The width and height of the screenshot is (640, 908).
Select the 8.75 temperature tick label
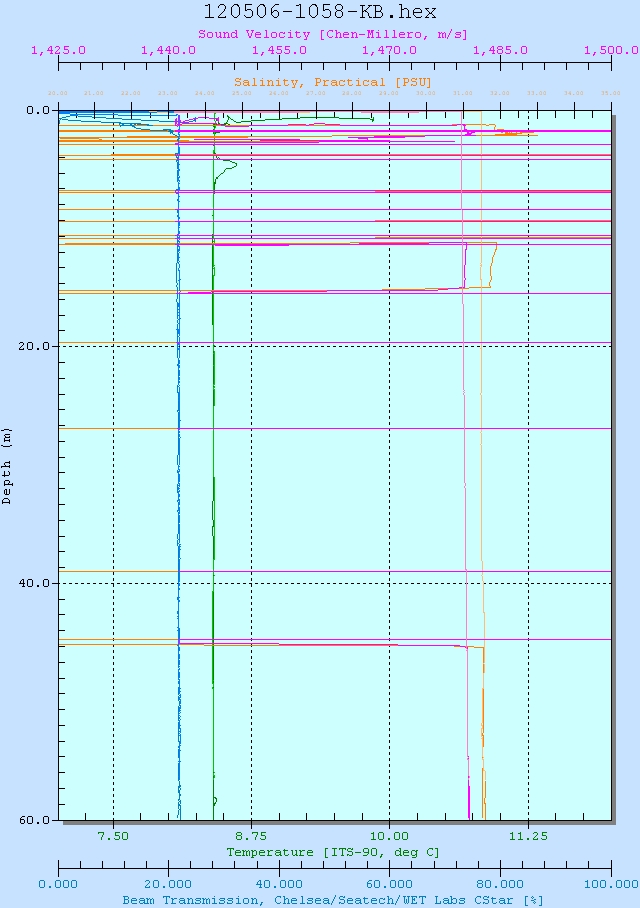[251, 836]
